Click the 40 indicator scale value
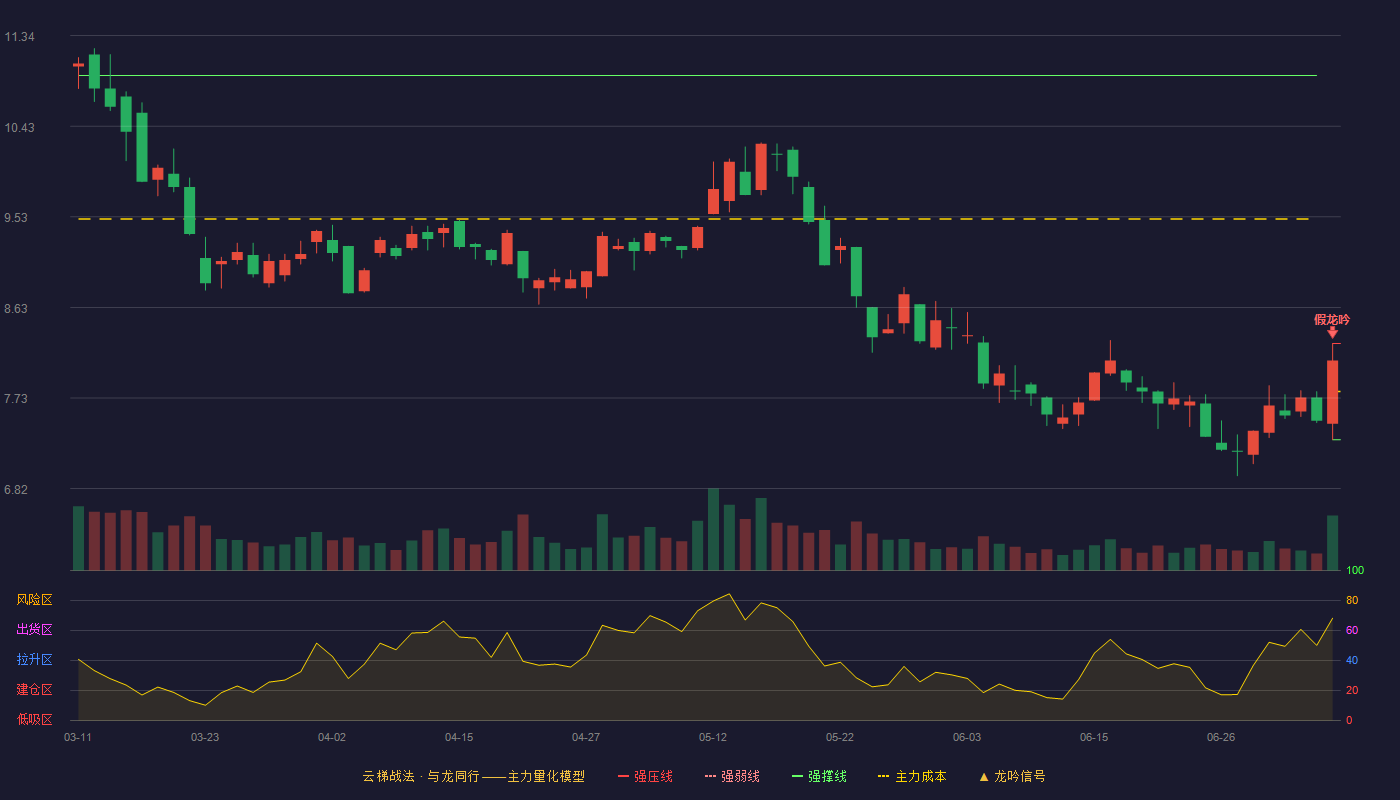 [x=1352, y=660]
